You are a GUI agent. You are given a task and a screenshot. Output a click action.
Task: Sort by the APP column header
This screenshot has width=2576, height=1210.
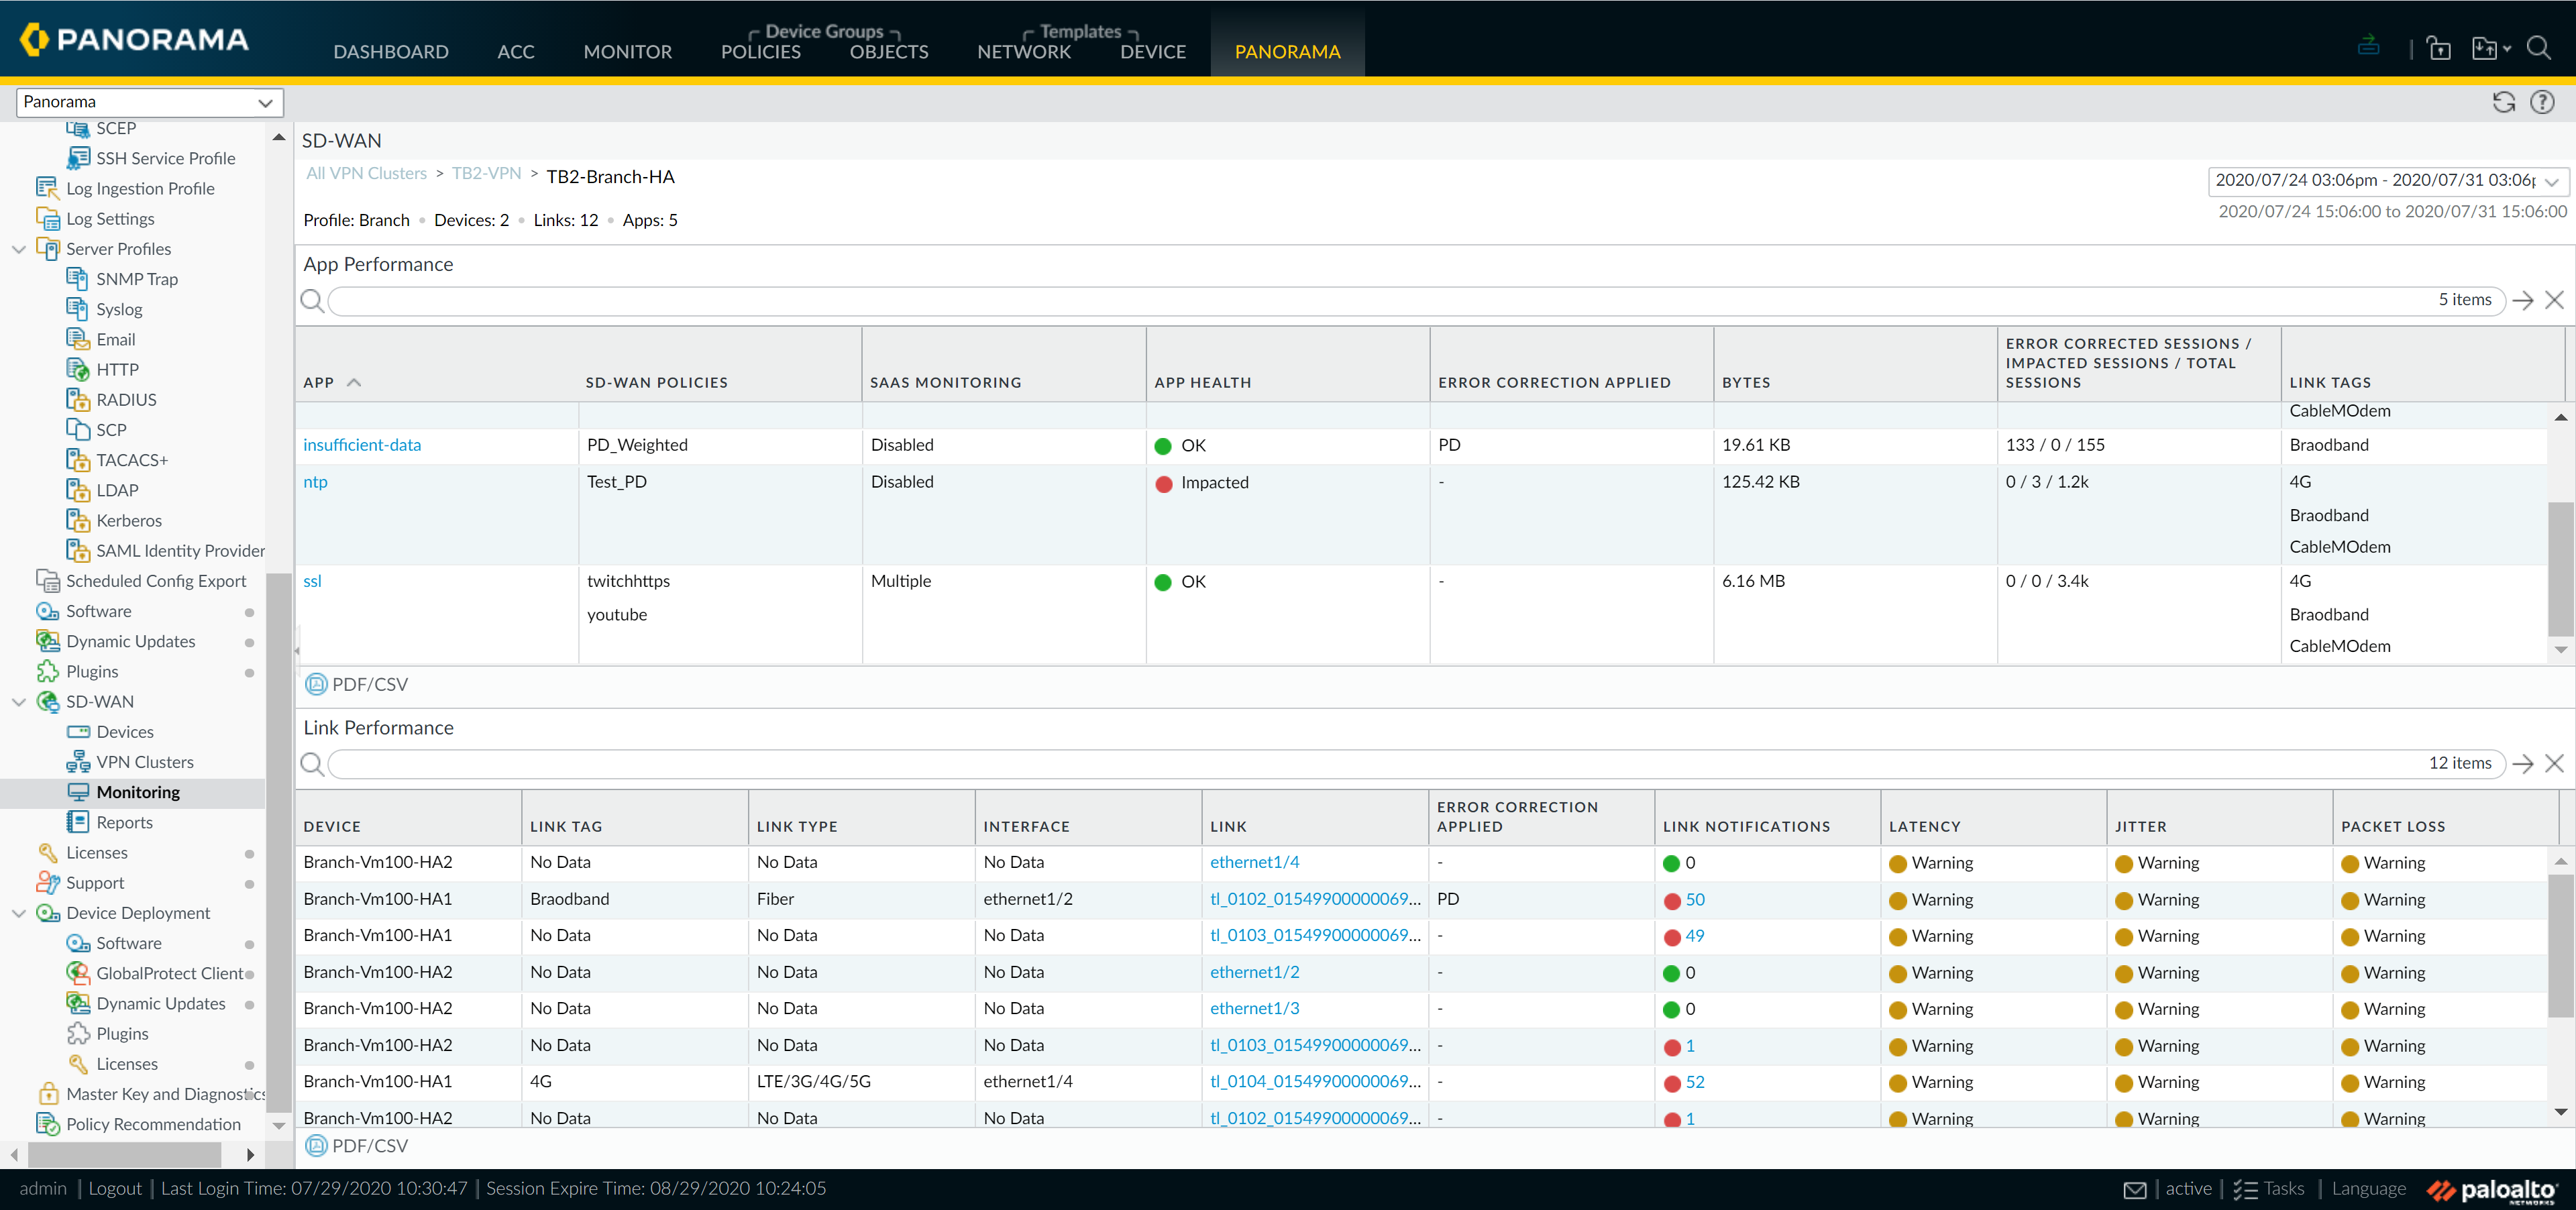click(319, 382)
